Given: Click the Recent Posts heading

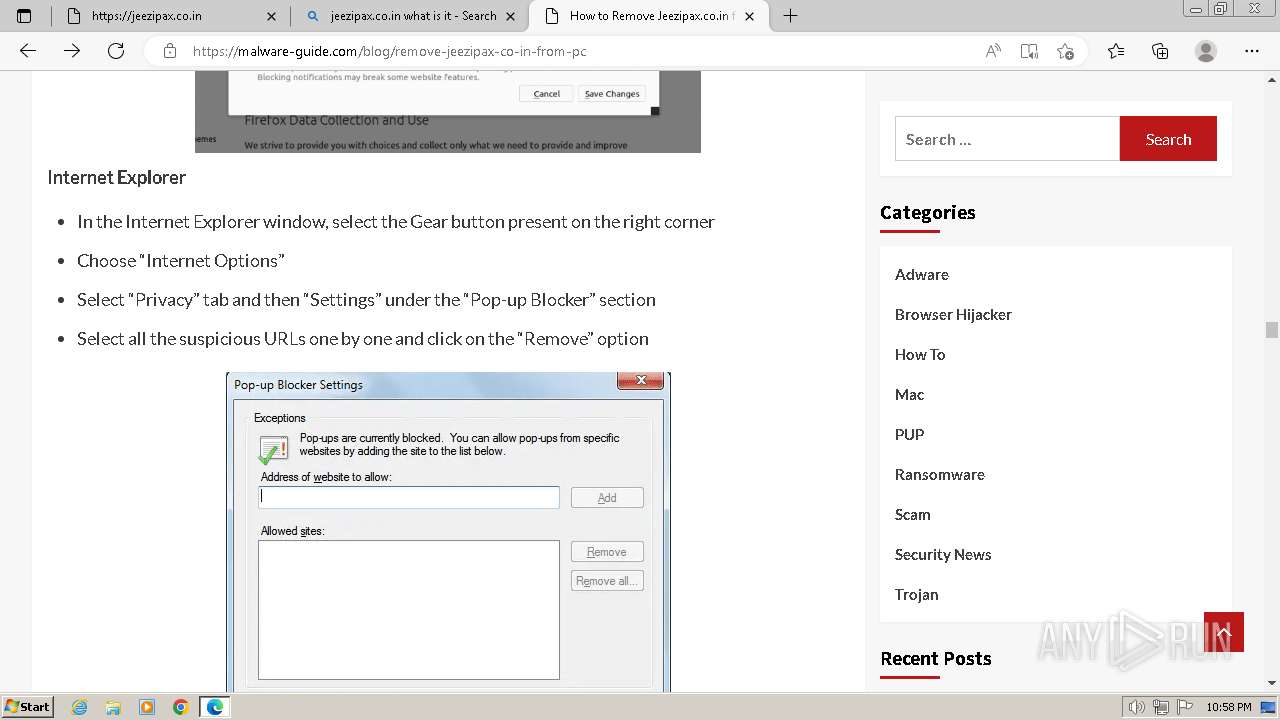Looking at the screenshot, I should click(x=936, y=658).
